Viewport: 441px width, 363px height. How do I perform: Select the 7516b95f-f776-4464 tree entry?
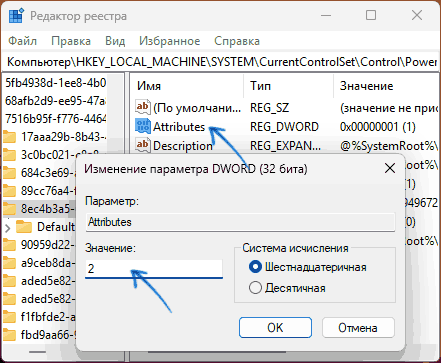[x=56, y=119]
